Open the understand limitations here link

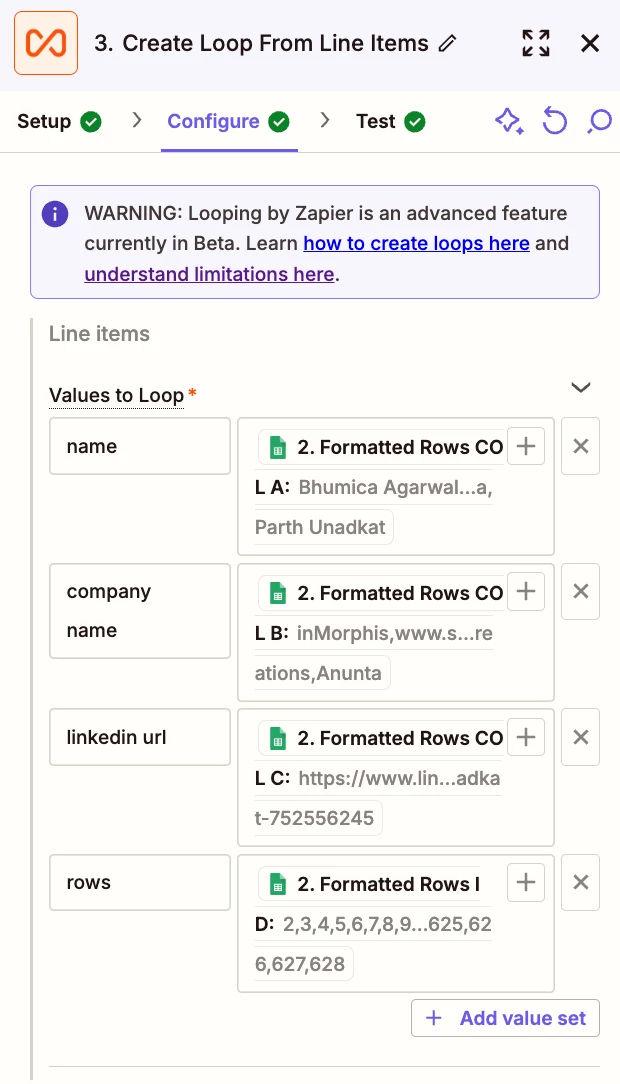pyautogui.click(x=209, y=274)
